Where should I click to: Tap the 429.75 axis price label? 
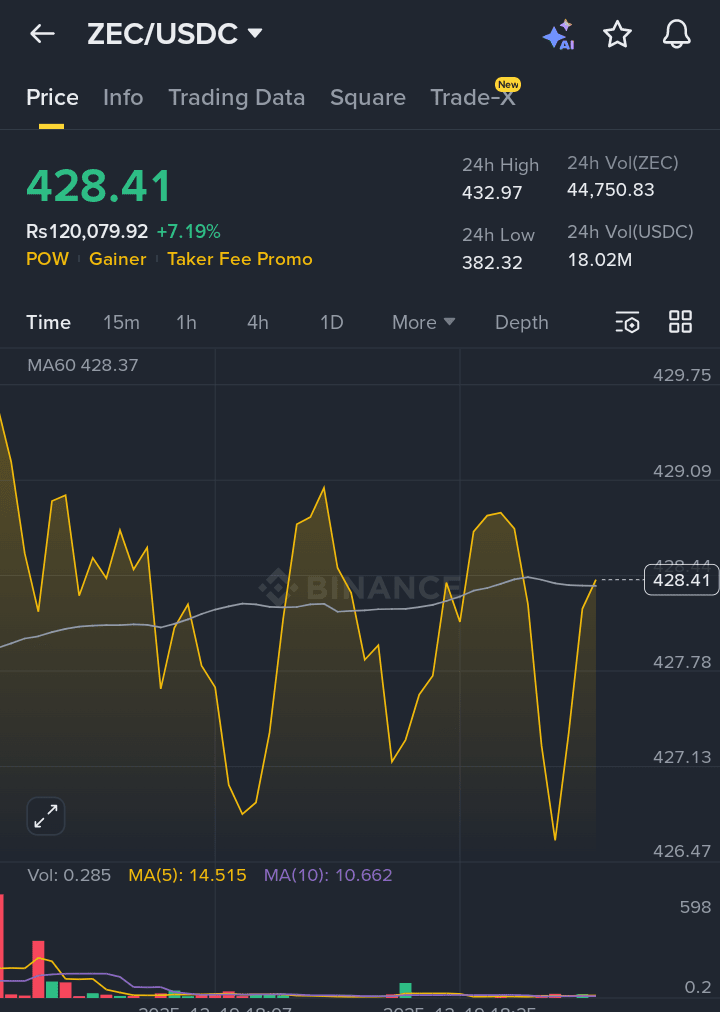pos(682,375)
